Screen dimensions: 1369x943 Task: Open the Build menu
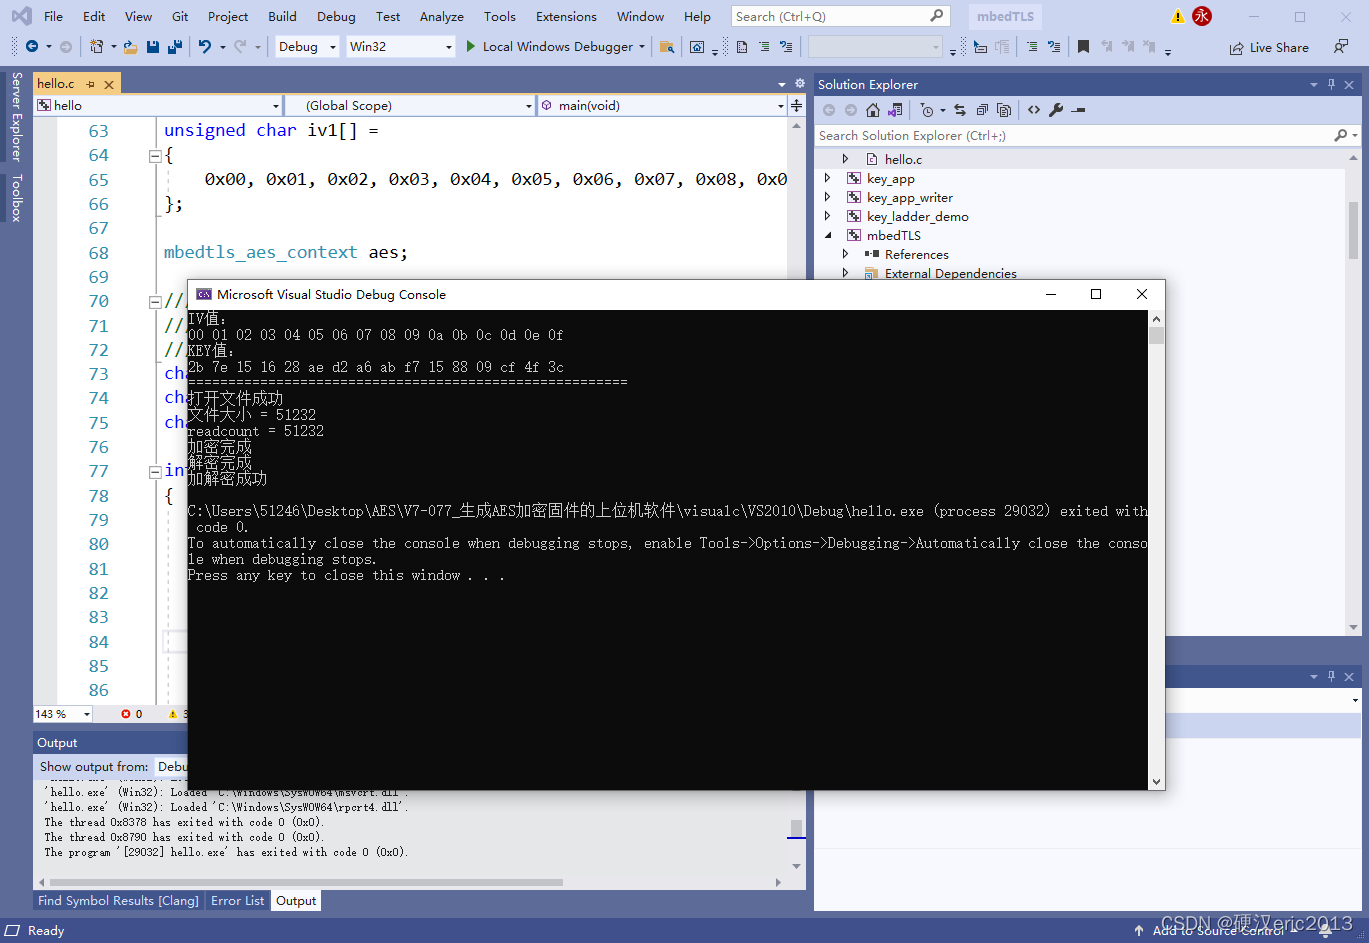281,16
